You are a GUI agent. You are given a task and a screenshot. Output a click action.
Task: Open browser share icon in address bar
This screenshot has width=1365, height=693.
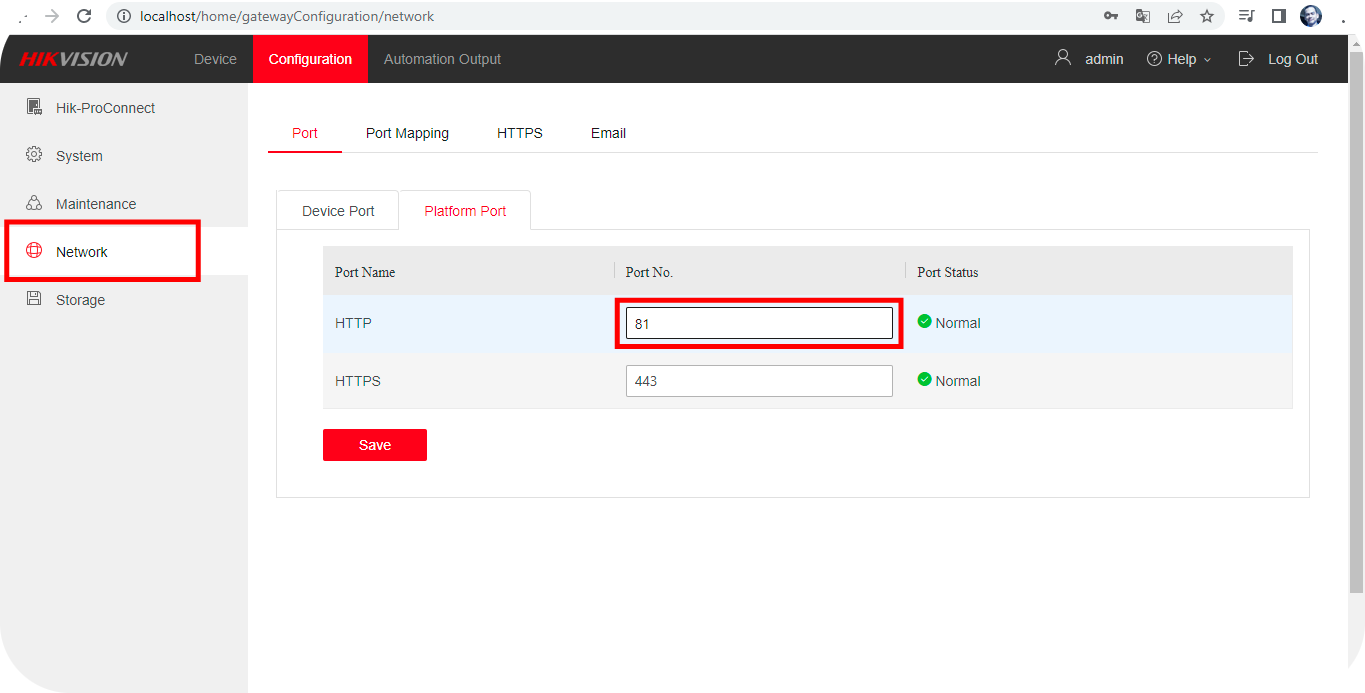[x=1175, y=16]
